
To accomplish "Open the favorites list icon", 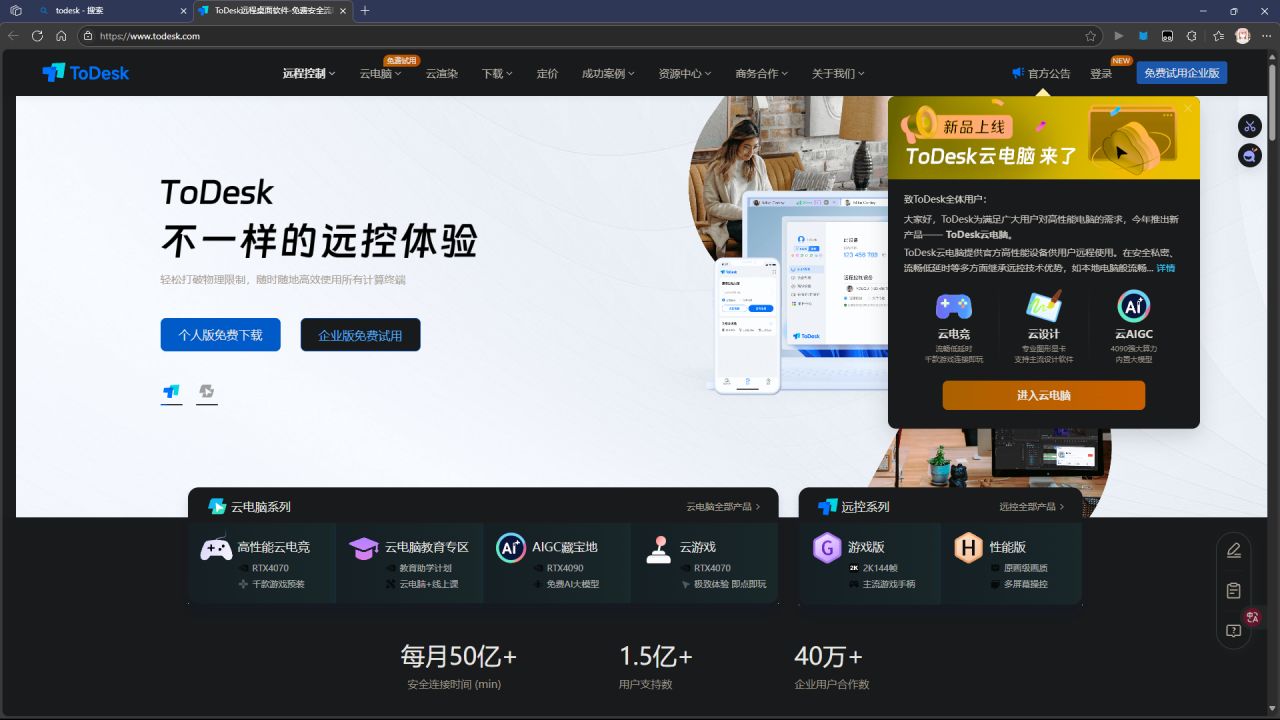I will pyautogui.click(x=1218, y=36).
